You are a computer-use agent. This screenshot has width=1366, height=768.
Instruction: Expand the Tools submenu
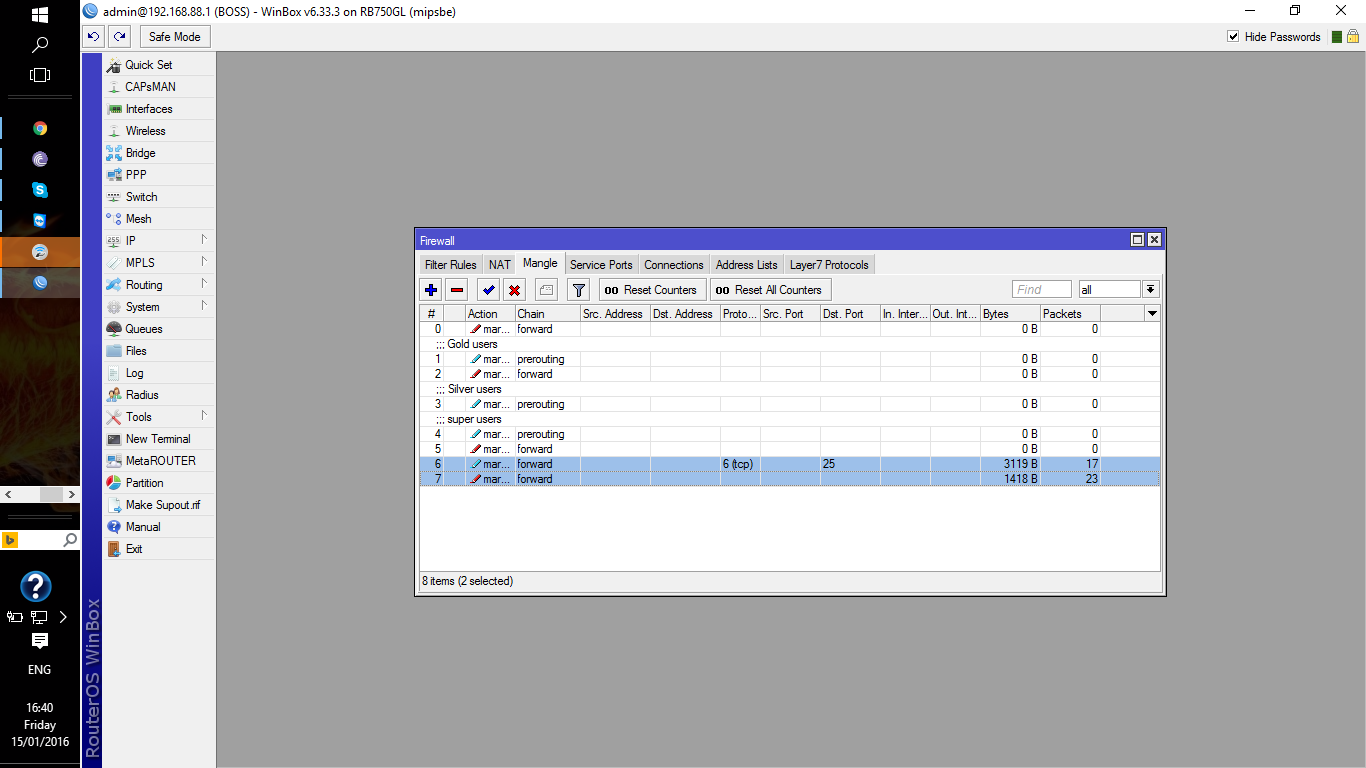tap(159, 417)
